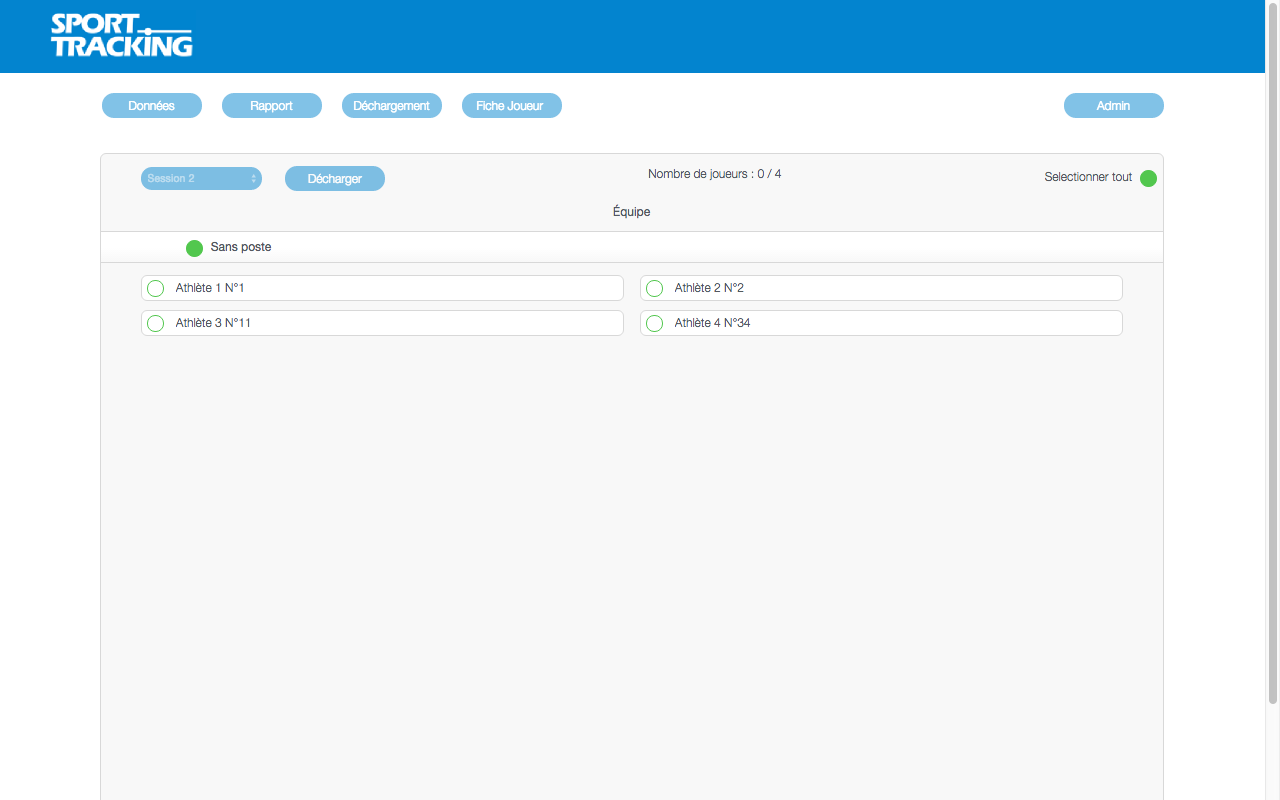Select the Athlète 1 N°1 circle
This screenshot has width=1280, height=800.
tap(155, 289)
